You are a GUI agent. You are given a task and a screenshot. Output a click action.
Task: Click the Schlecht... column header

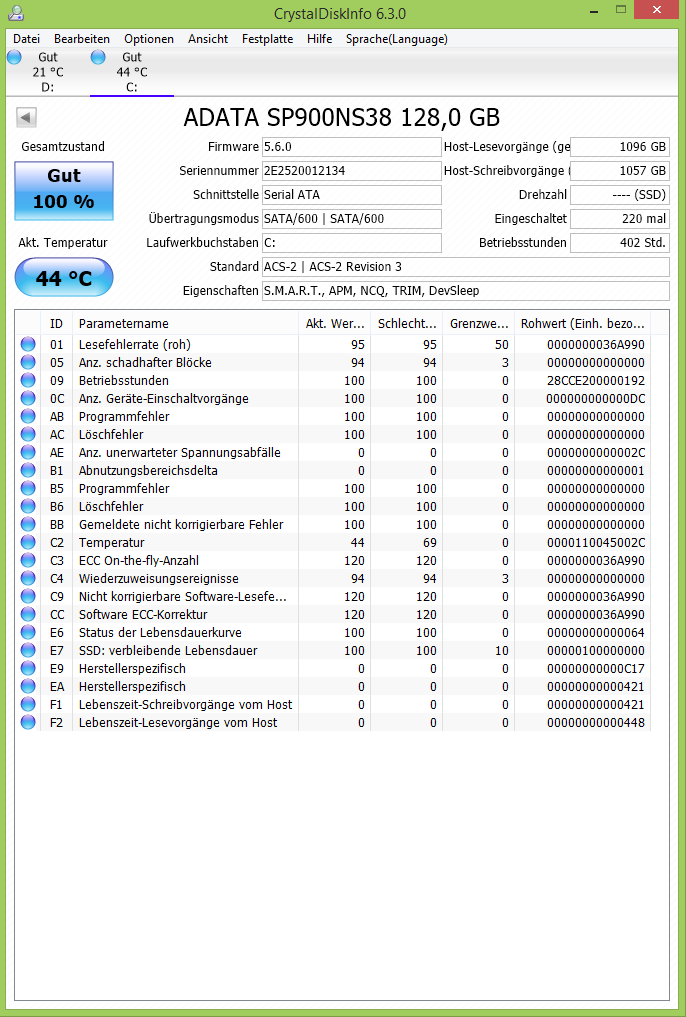coord(407,323)
